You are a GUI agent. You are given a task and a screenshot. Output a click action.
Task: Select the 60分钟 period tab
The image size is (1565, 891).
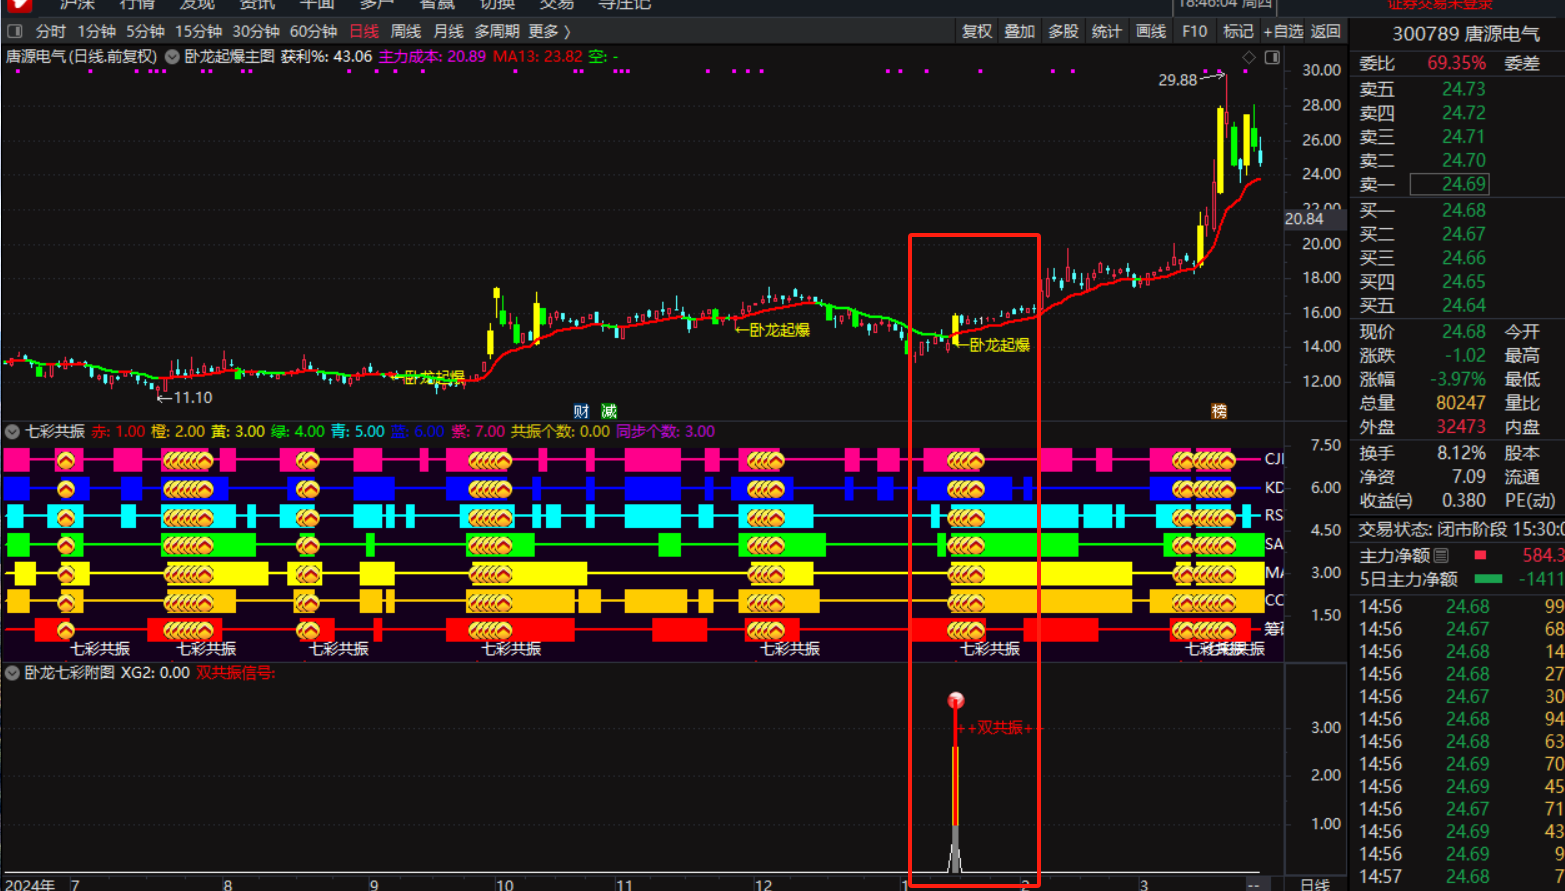coord(313,32)
